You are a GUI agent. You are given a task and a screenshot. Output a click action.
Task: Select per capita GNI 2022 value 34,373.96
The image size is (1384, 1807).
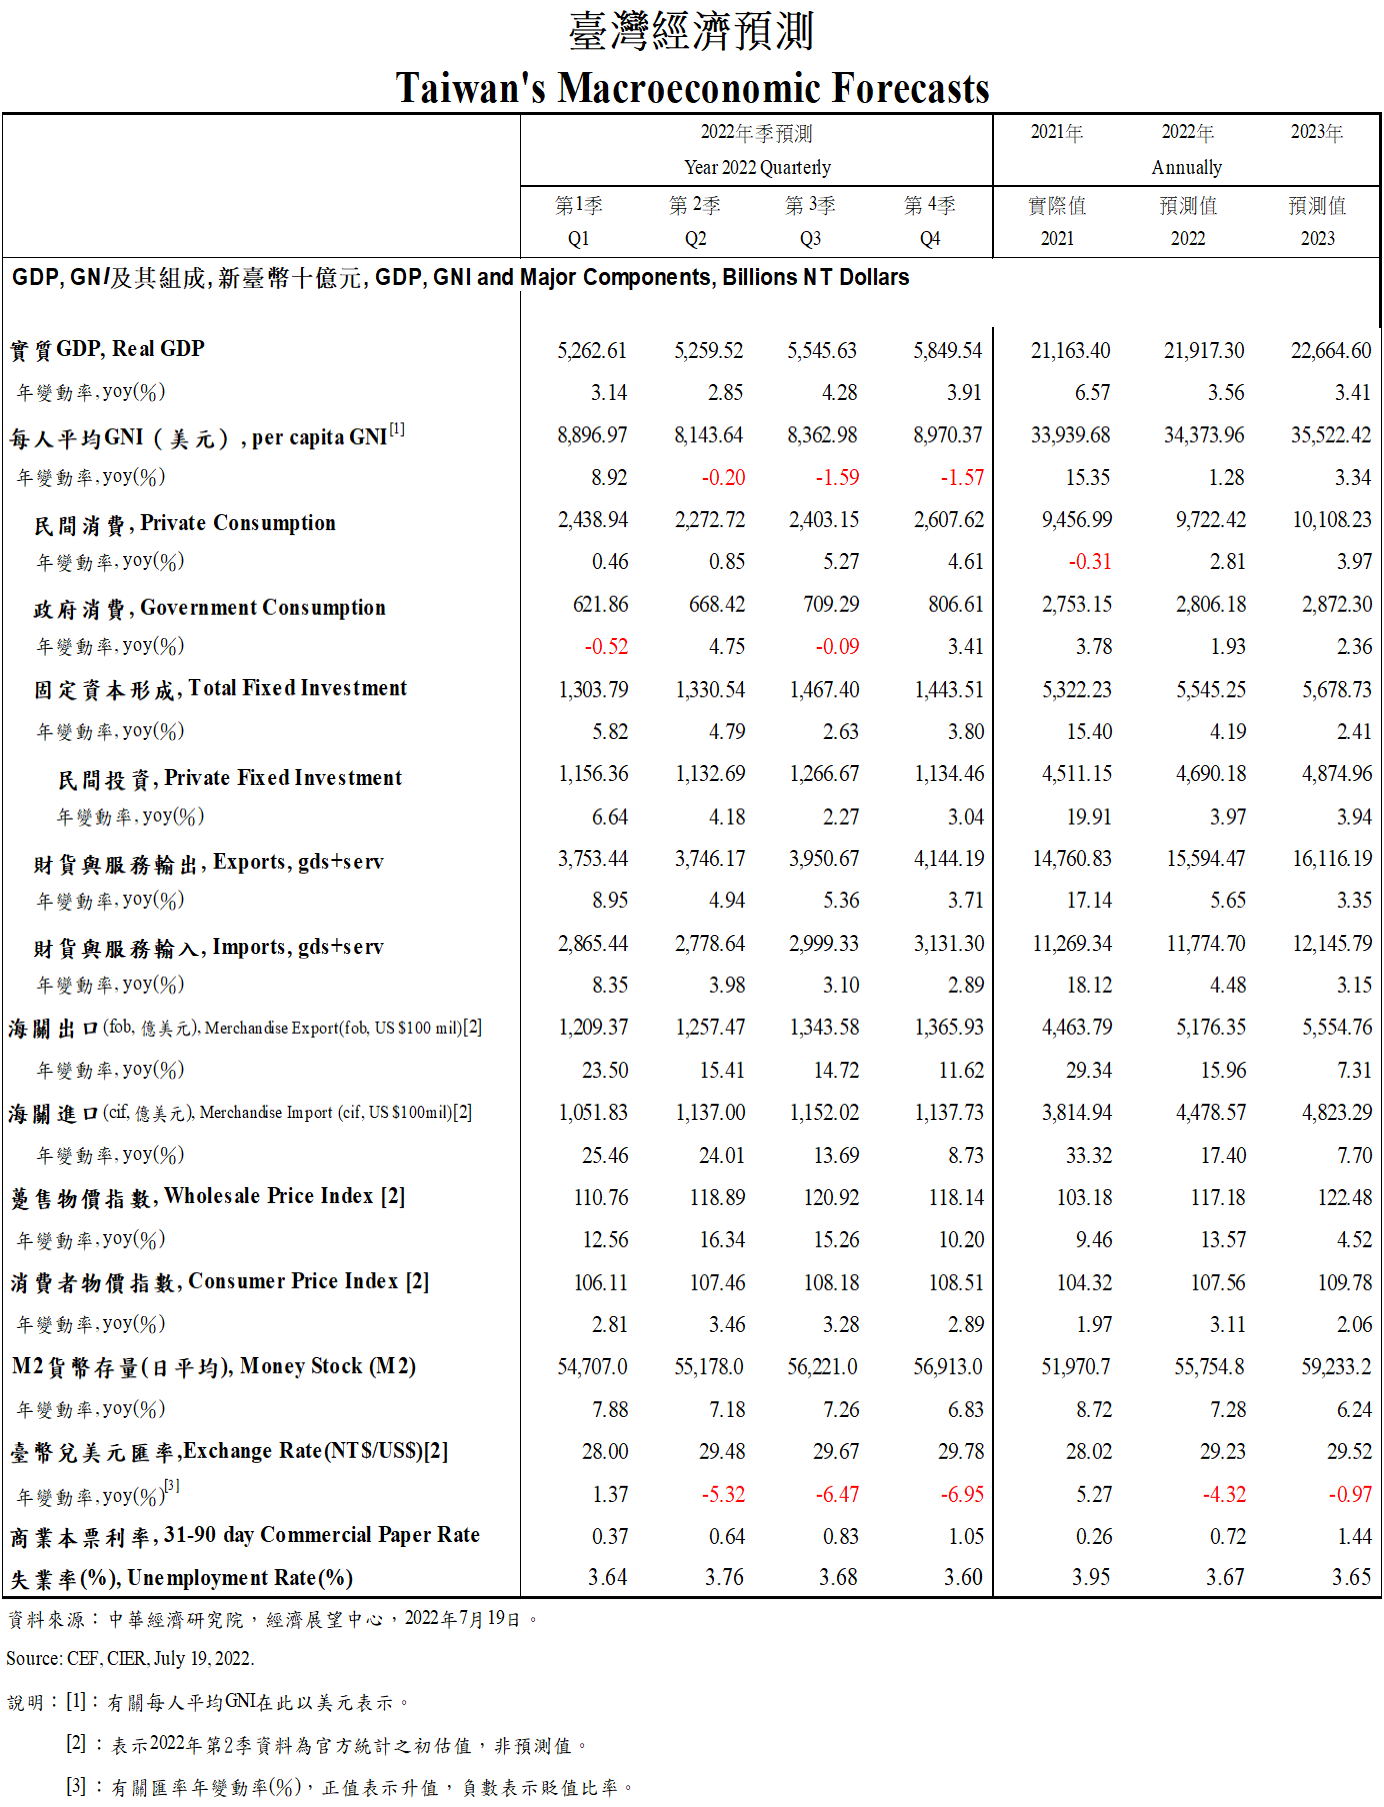tap(1204, 435)
